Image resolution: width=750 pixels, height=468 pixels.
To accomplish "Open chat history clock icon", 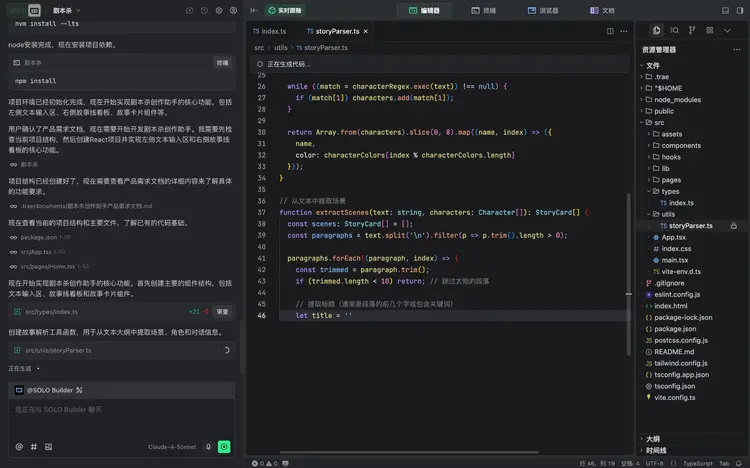I will [204, 10].
